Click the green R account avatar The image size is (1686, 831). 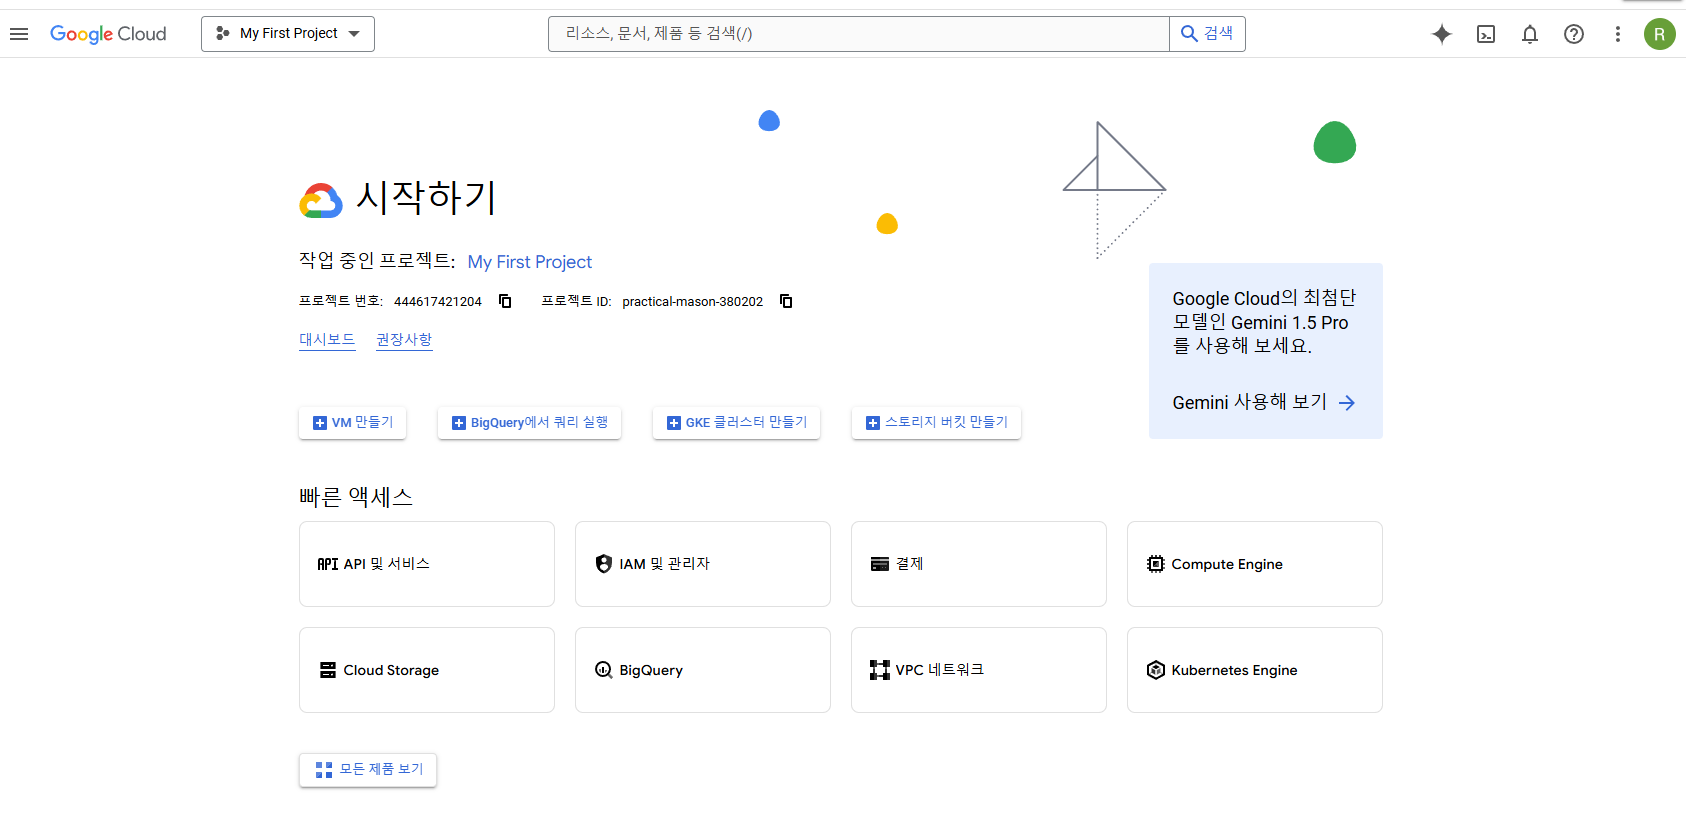[x=1660, y=34]
